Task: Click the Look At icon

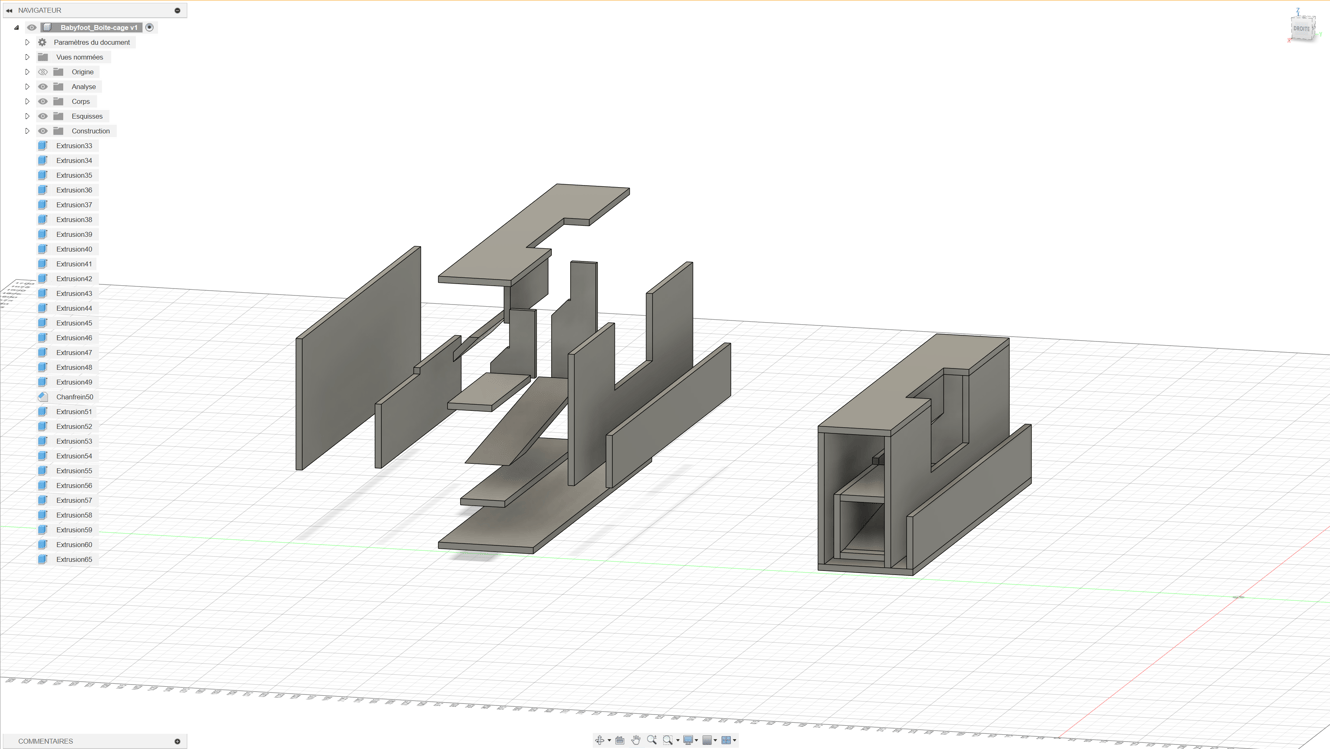Action: click(x=620, y=740)
